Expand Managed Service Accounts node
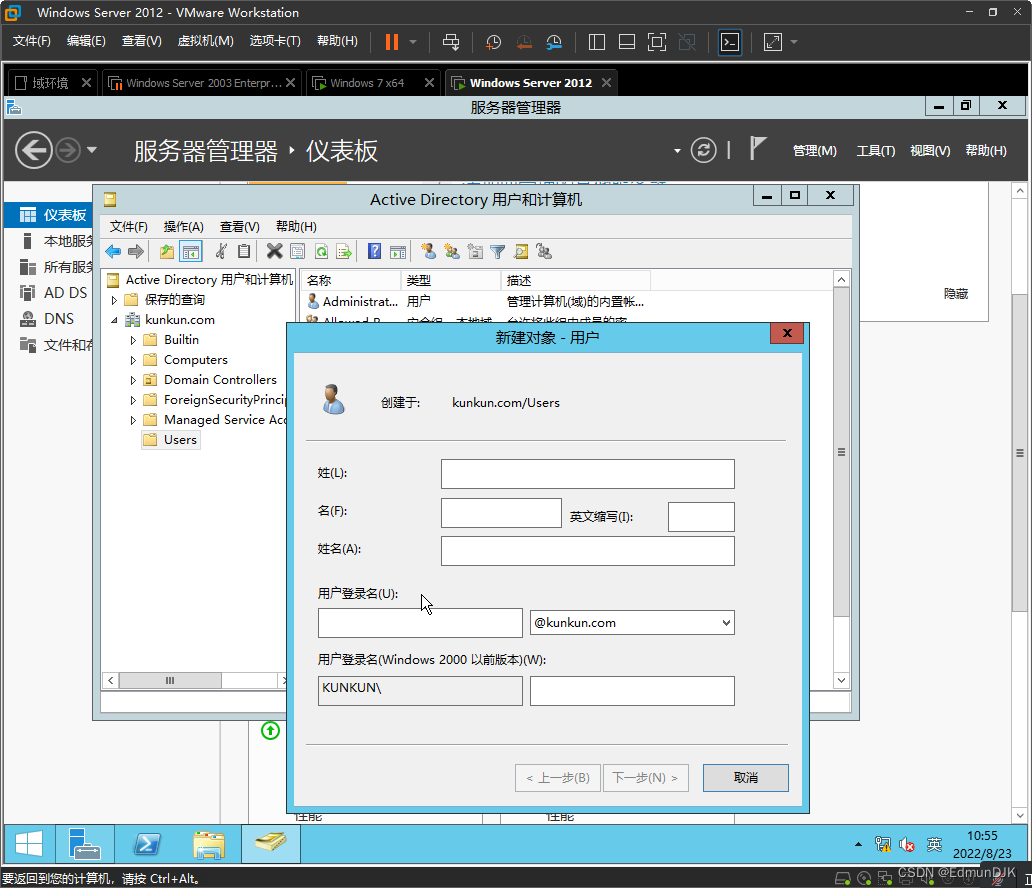Screen dimensions: 1032x888 133,420
